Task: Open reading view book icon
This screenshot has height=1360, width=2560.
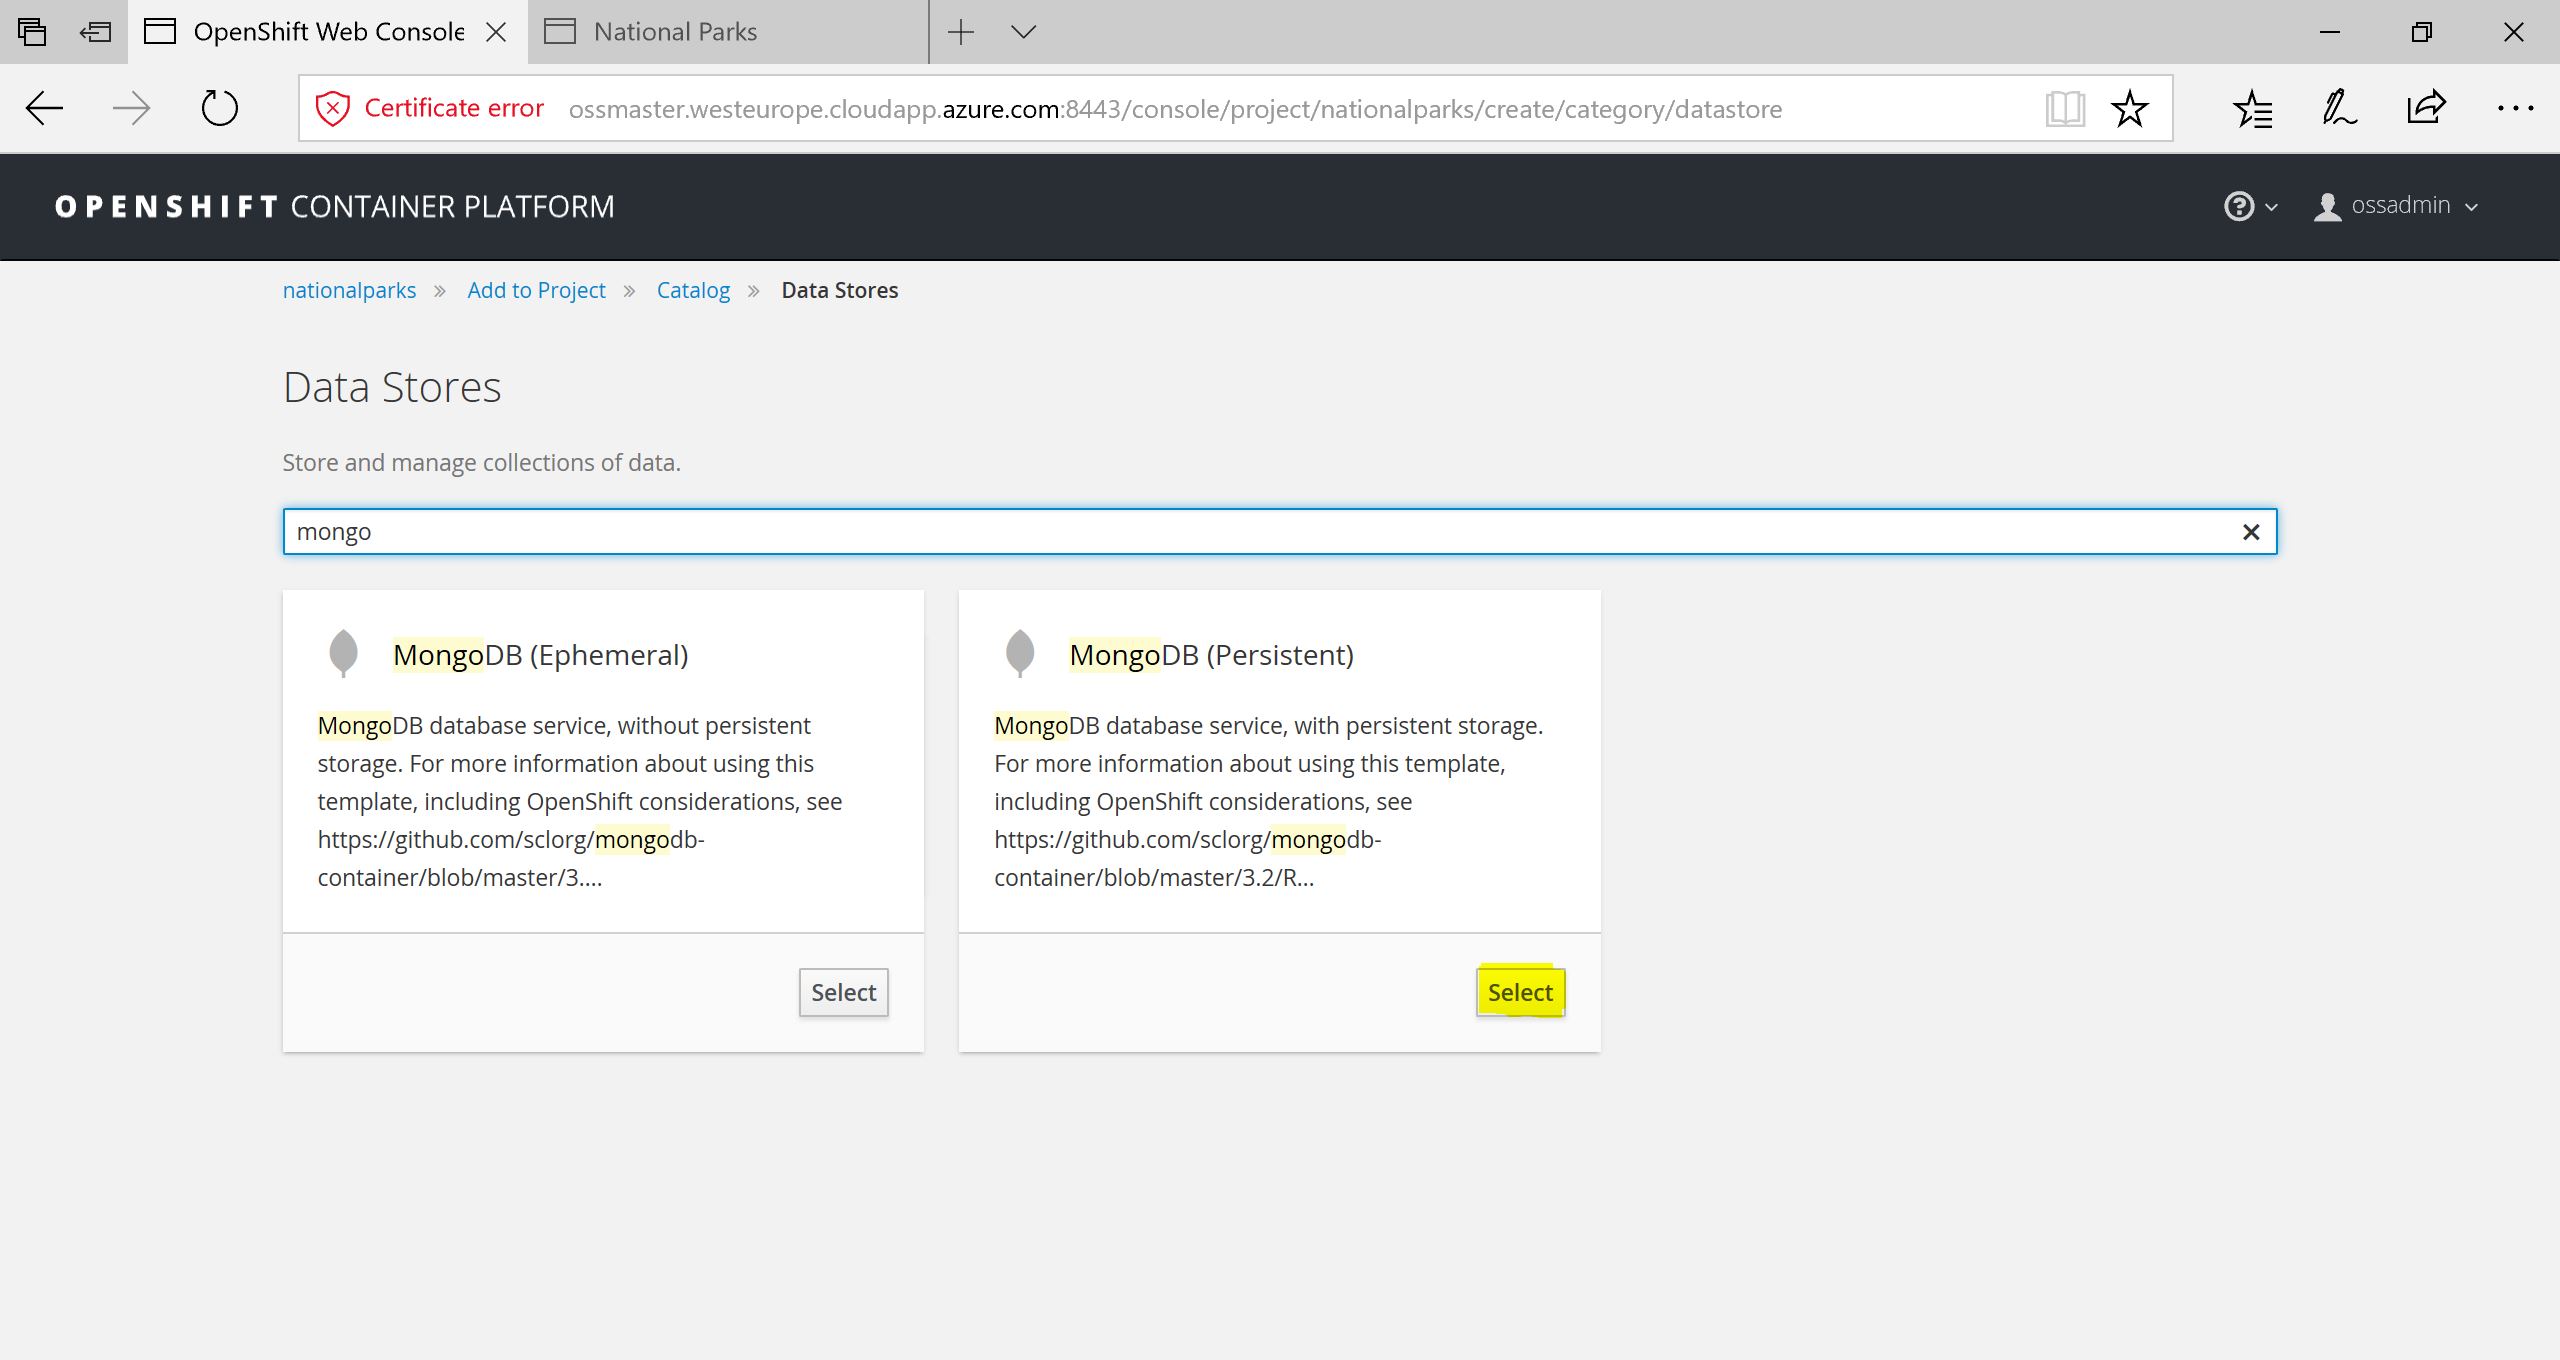Action: 2064,108
